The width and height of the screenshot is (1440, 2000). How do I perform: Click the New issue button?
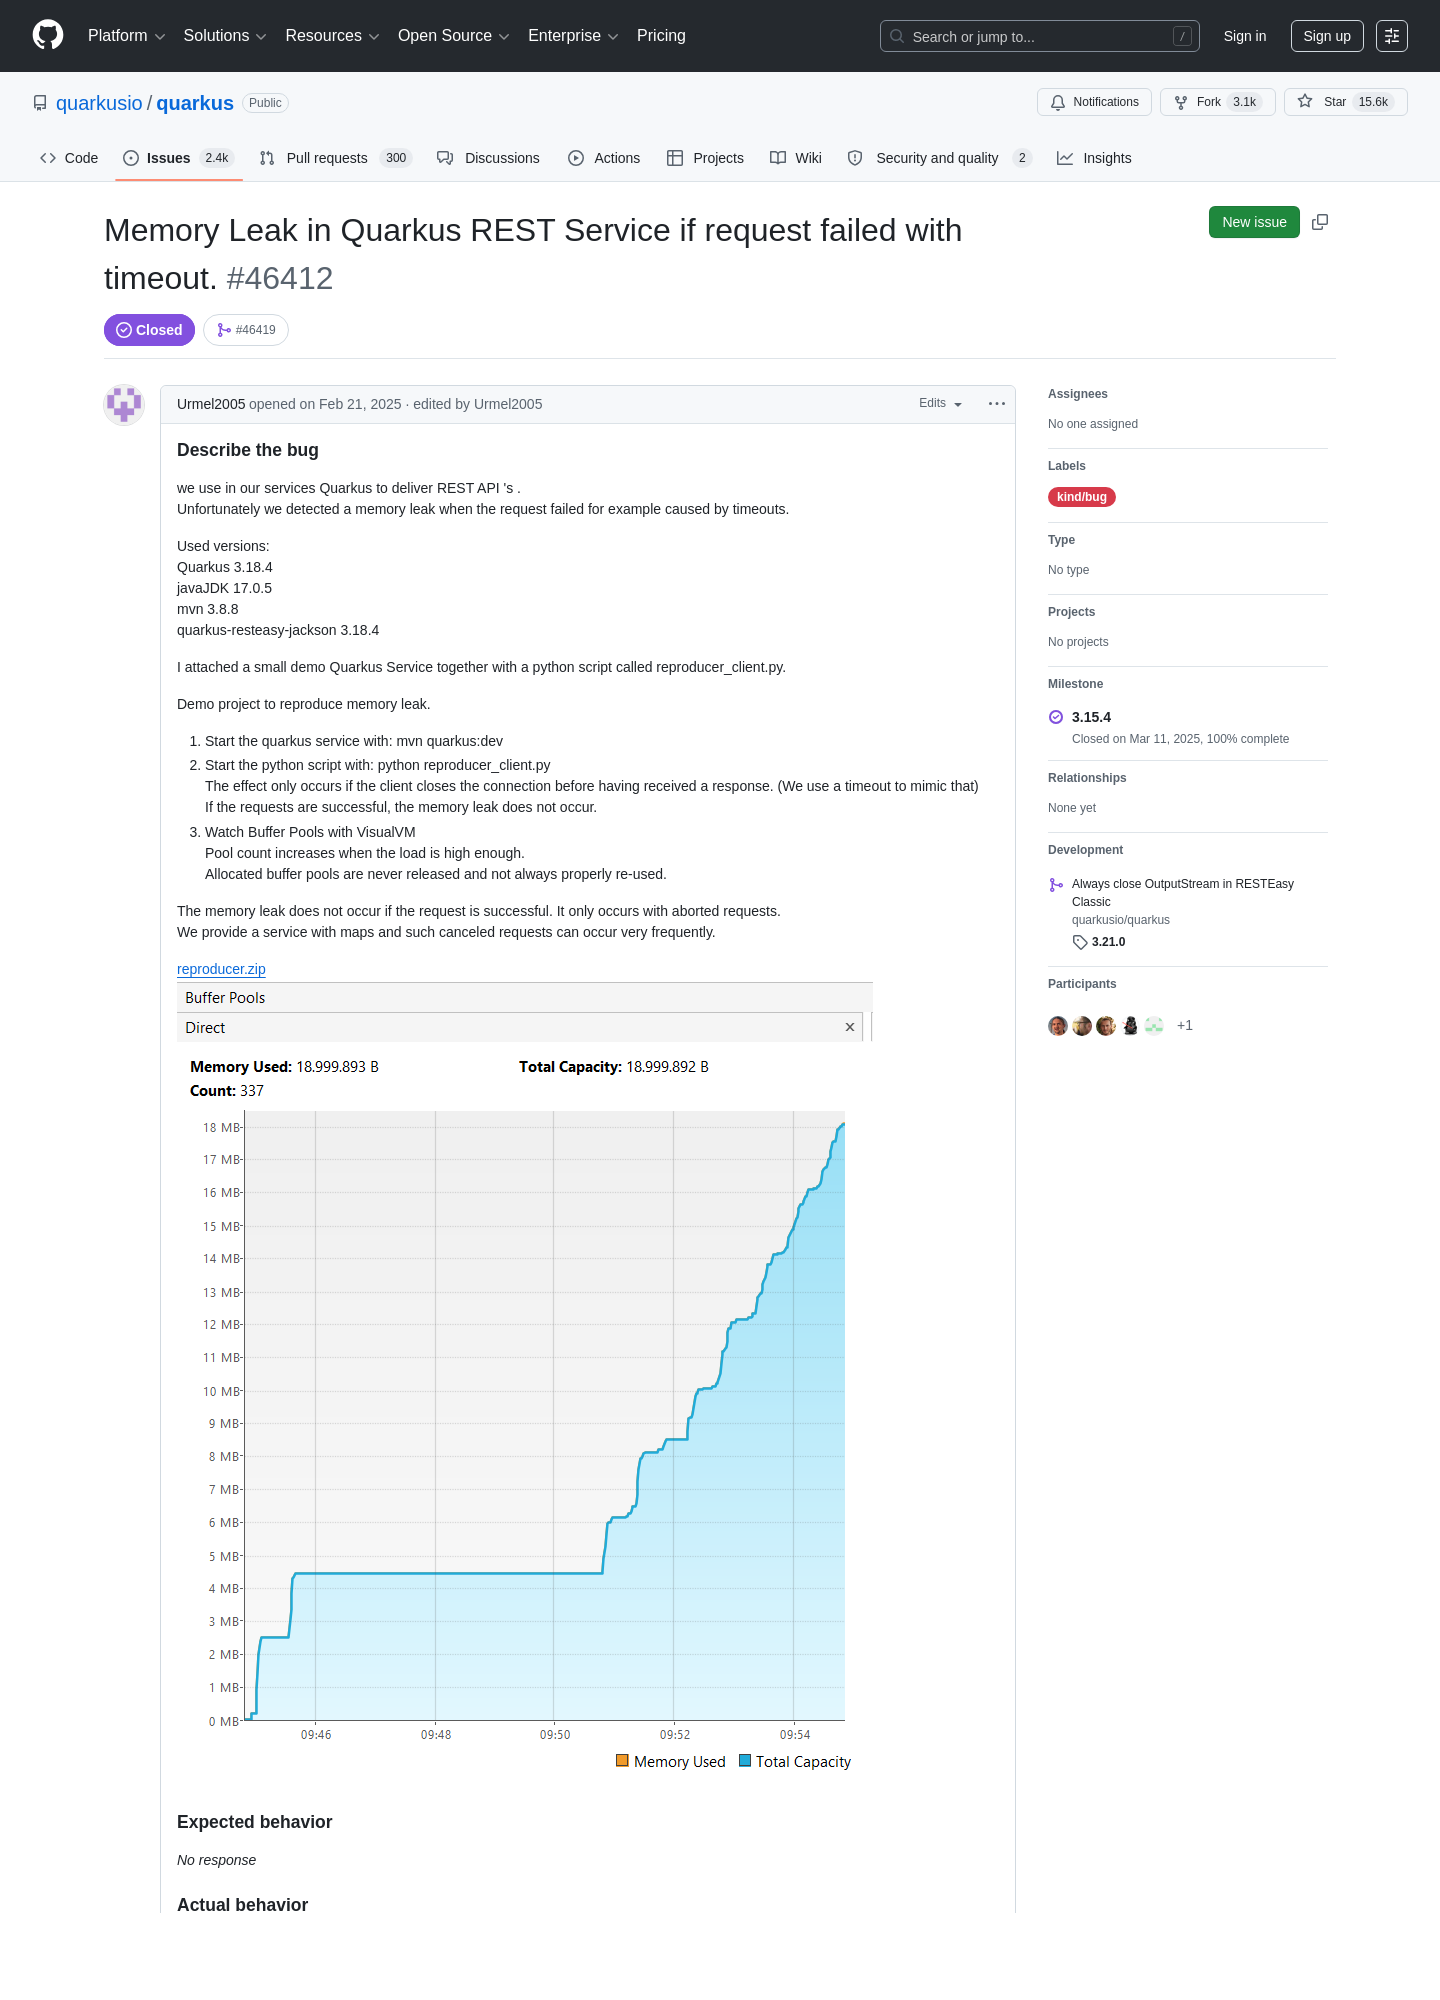pos(1254,222)
